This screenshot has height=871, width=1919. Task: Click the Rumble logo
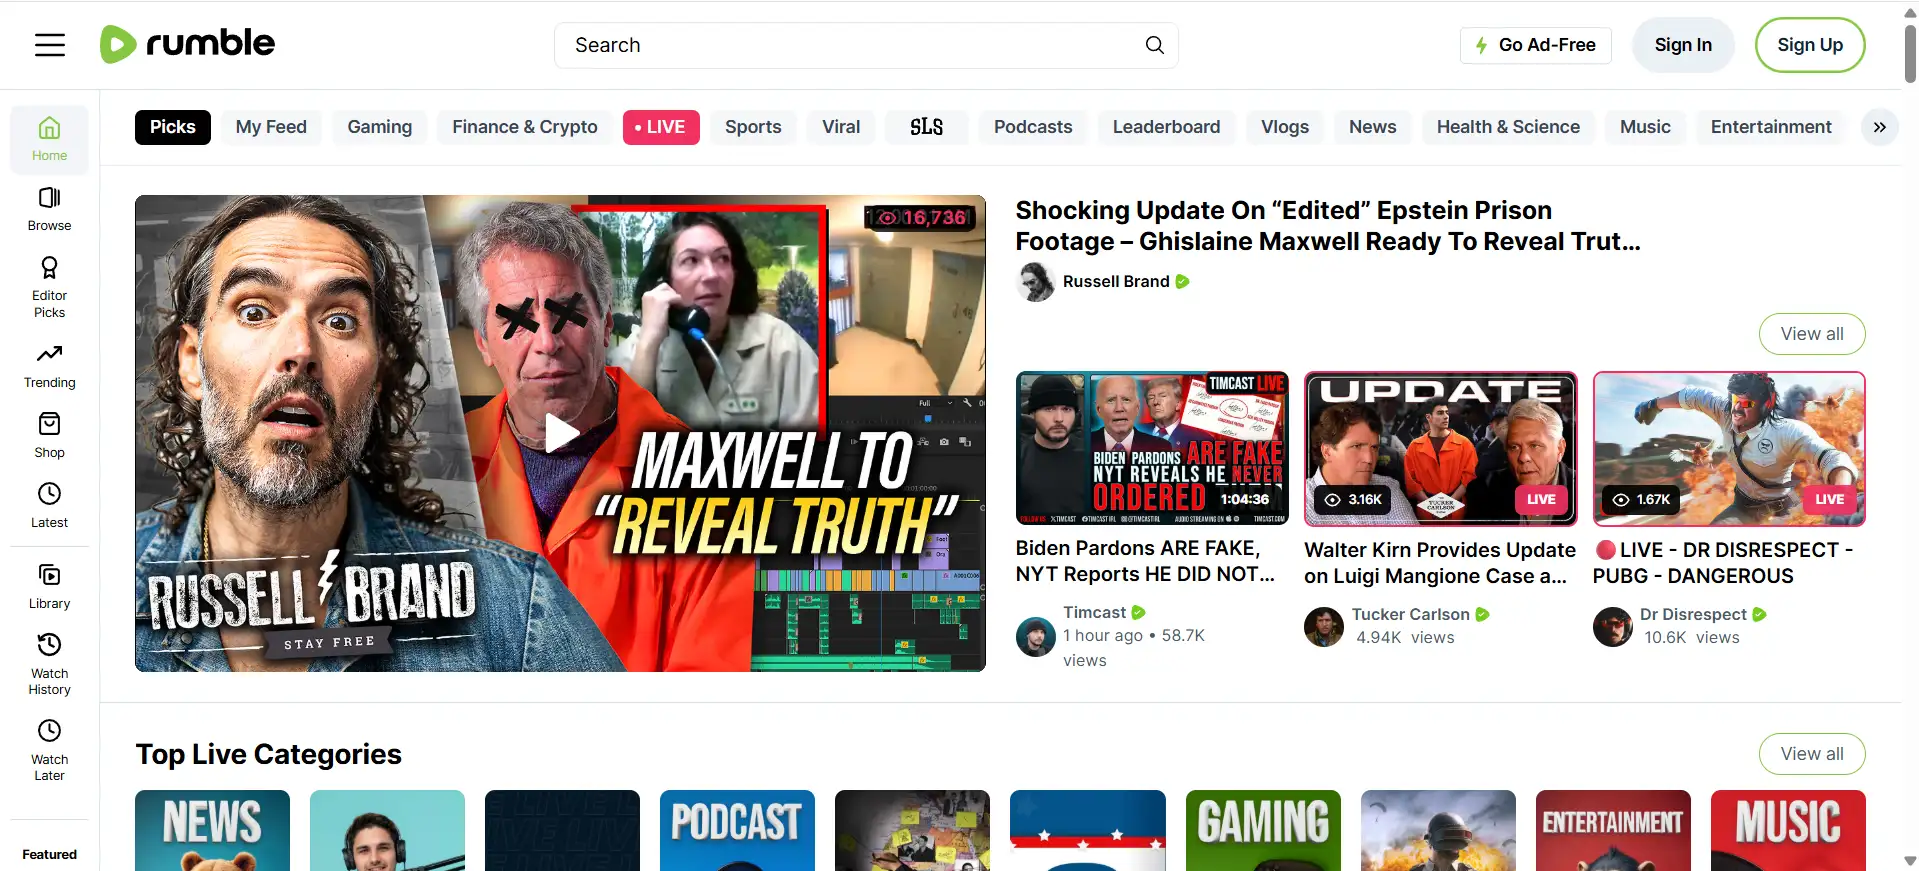click(187, 44)
